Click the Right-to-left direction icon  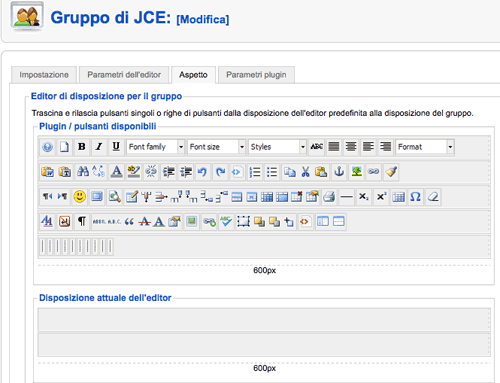click(47, 197)
